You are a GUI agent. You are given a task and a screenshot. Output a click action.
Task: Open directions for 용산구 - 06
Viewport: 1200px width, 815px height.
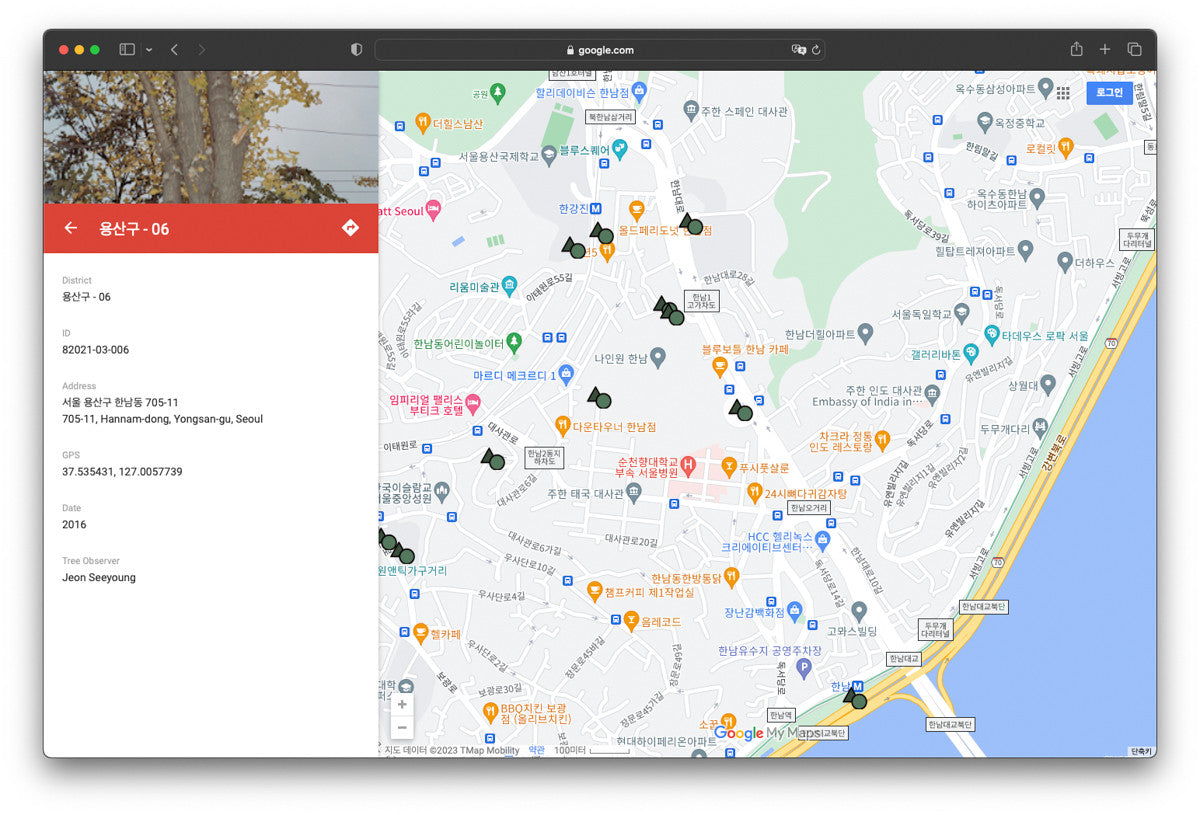pyautogui.click(x=350, y=228)
